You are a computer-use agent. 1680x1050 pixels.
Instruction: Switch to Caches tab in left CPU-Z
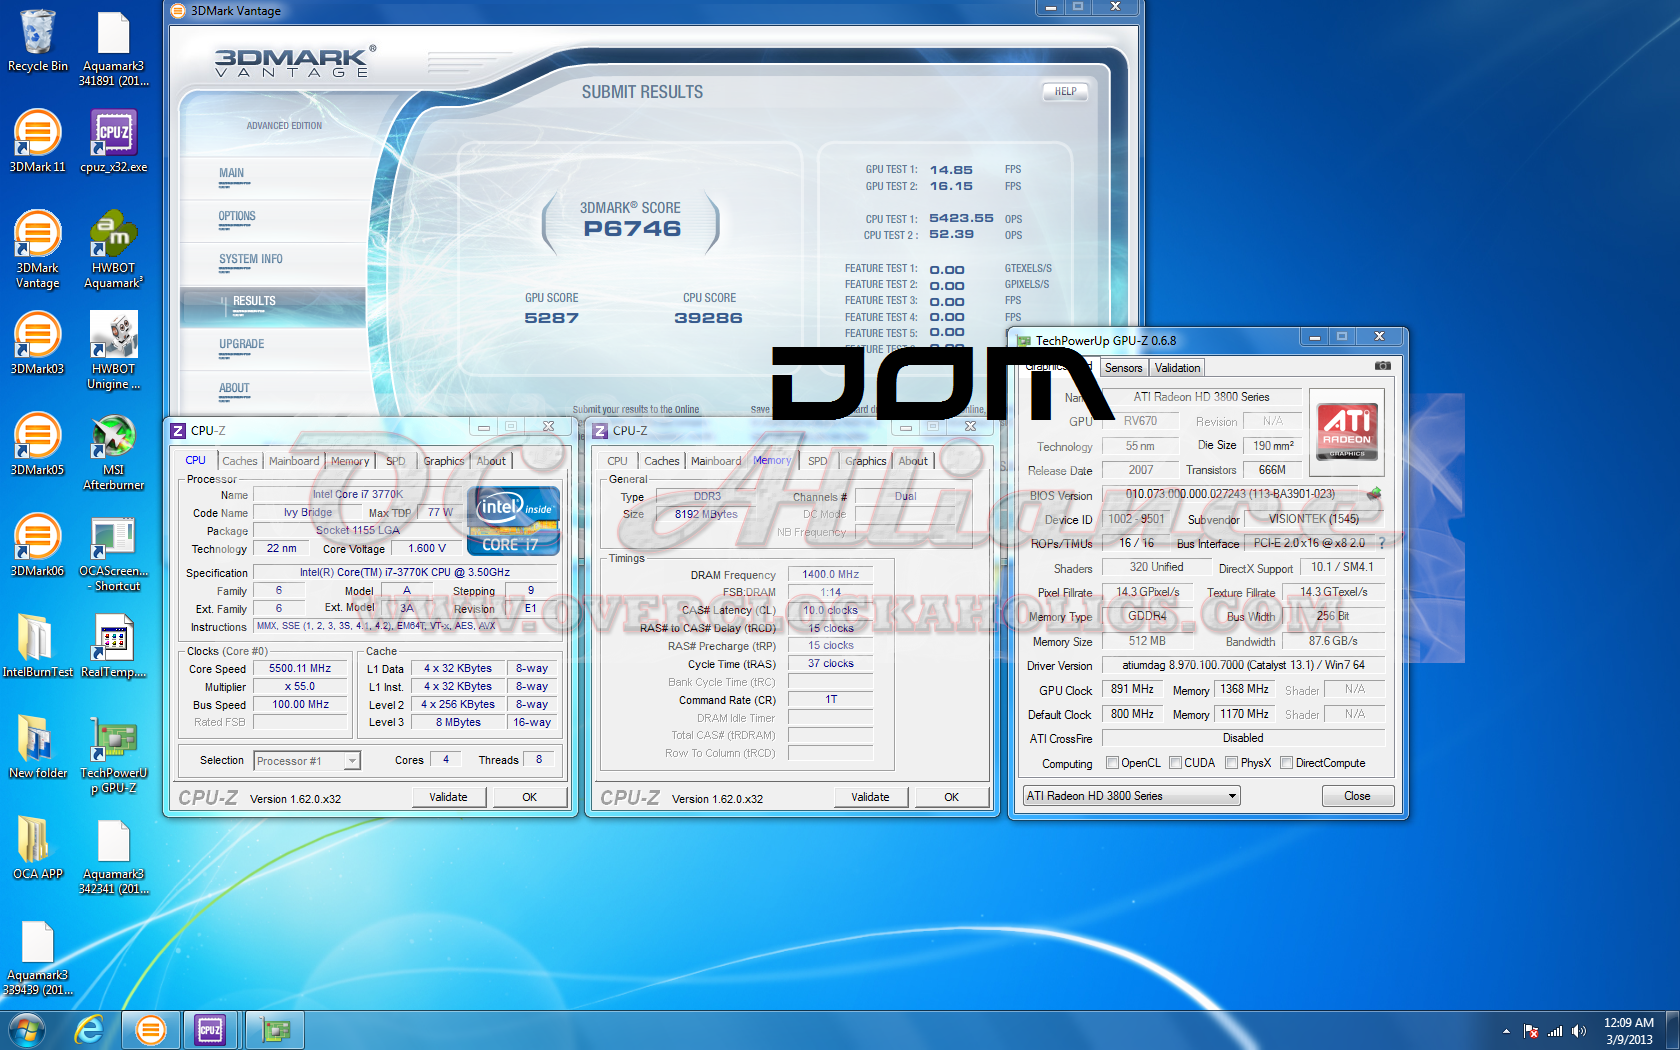[x=240, y=461]
